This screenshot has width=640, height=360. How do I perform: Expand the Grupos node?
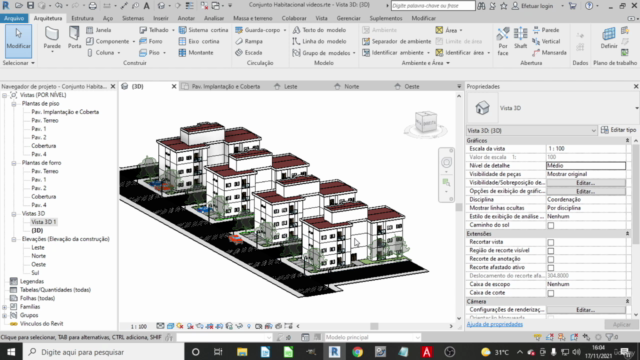pos(4,316)
